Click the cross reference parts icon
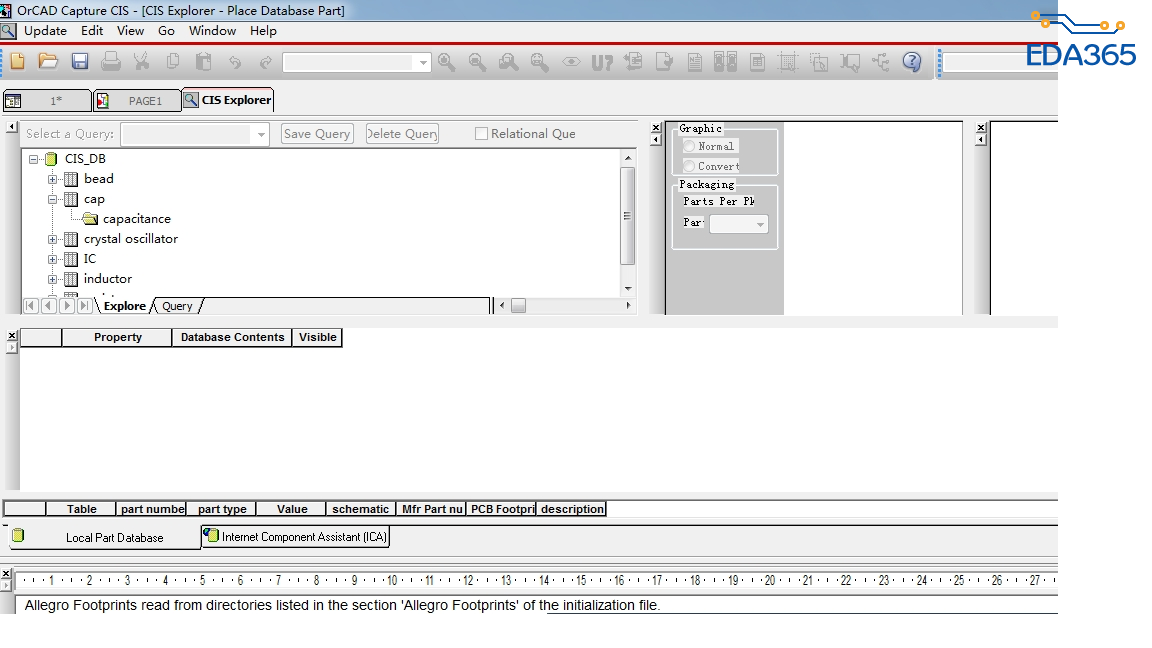Image resolution: width=1152 pixels, height=648 pixels. [x=726, y=62]
